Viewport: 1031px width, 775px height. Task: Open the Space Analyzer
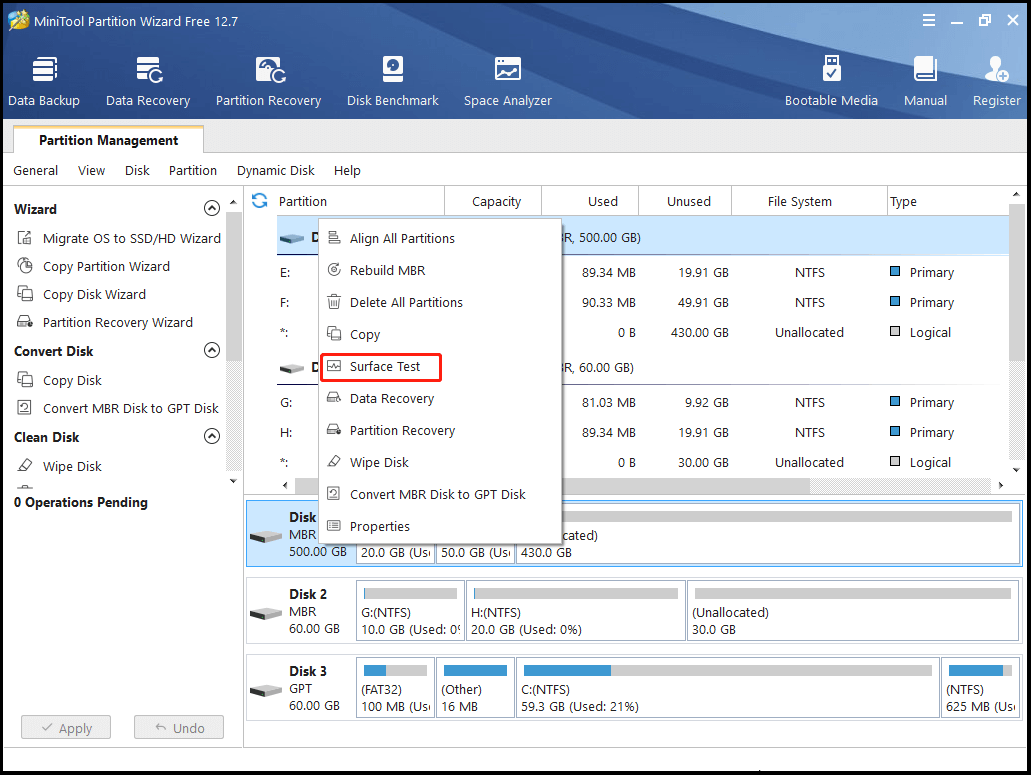pyautogui.click(x=508, y=81)
